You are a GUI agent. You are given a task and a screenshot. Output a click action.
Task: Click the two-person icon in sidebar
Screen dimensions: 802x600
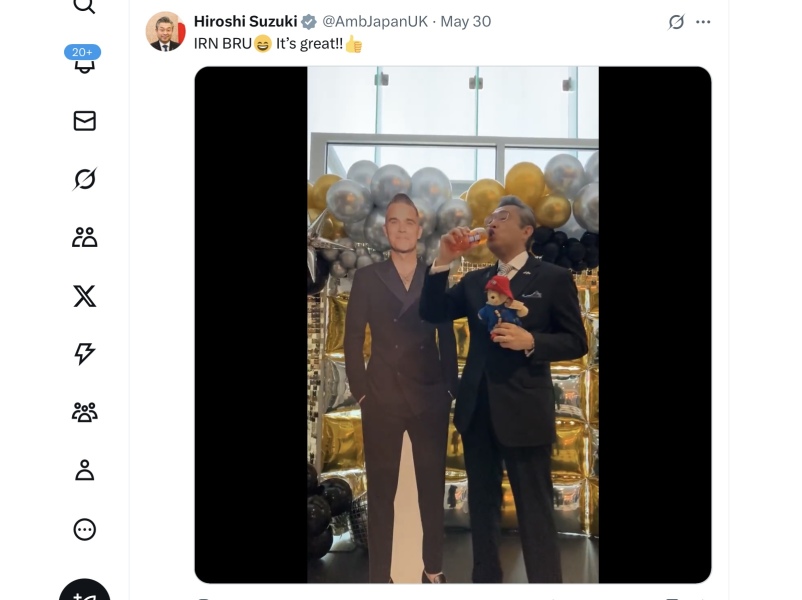pos(84,237)
